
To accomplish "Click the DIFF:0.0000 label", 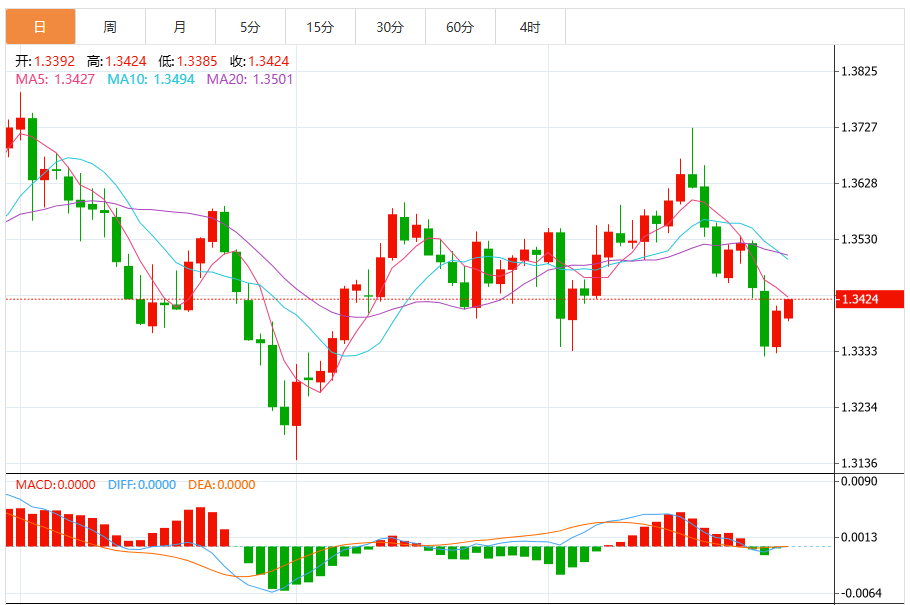I will point(142,485).
